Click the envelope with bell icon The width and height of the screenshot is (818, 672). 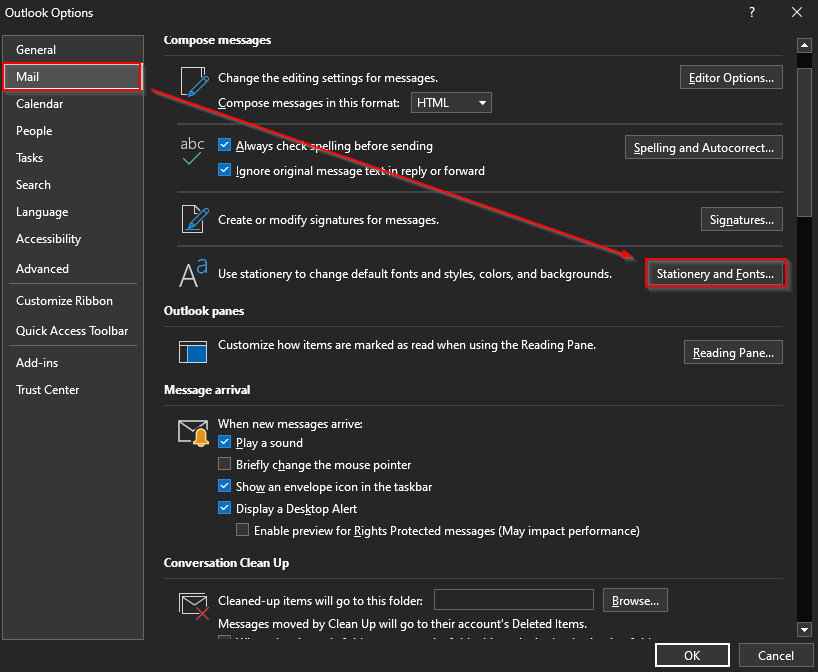192,433
